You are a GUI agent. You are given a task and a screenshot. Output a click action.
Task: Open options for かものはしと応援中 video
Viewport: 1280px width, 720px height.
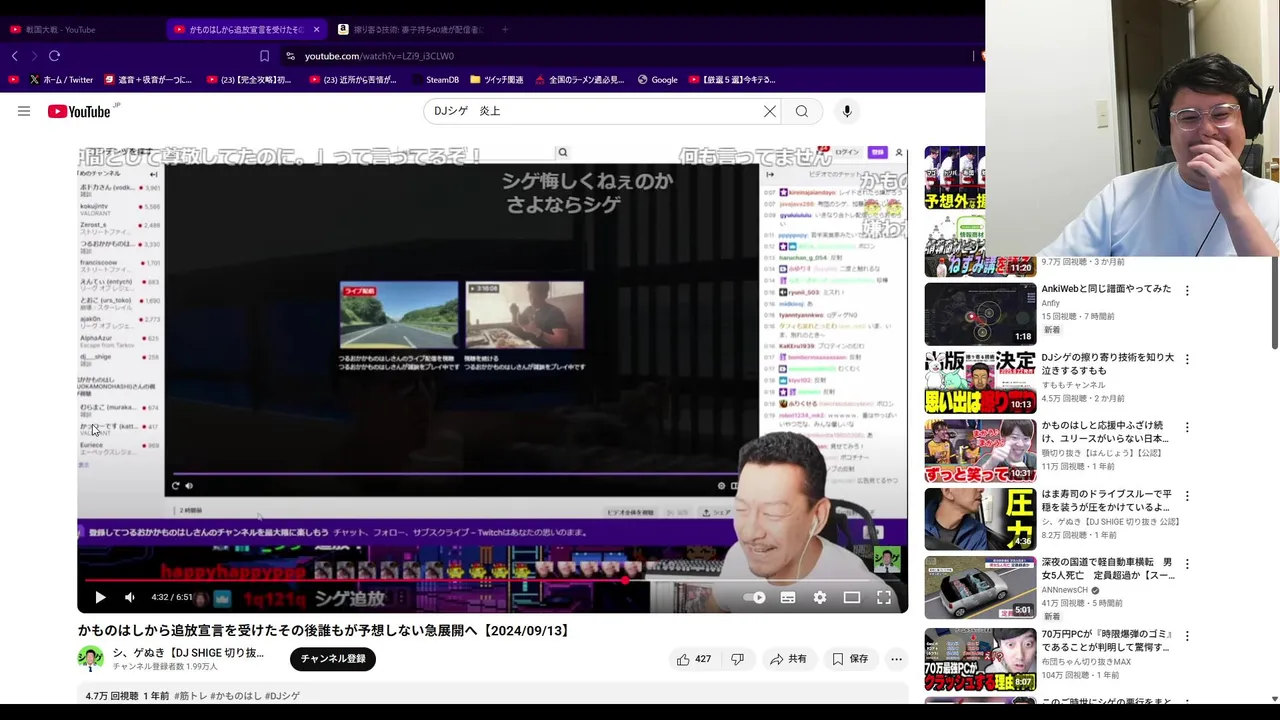[x=1187, y=427]
